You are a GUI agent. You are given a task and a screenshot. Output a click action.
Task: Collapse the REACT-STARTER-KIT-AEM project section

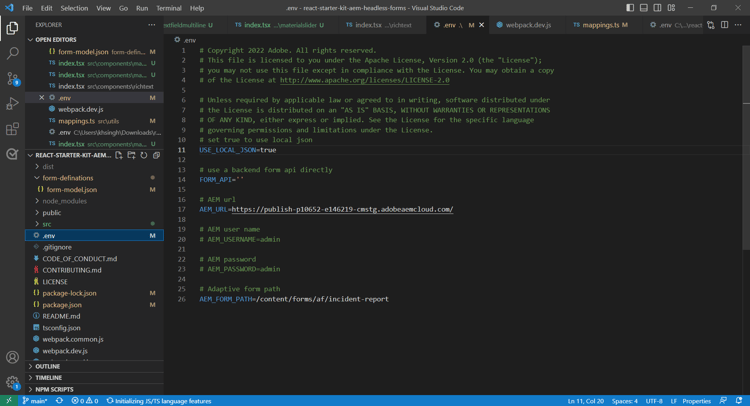pyautogui.click(x=69, y=155)
